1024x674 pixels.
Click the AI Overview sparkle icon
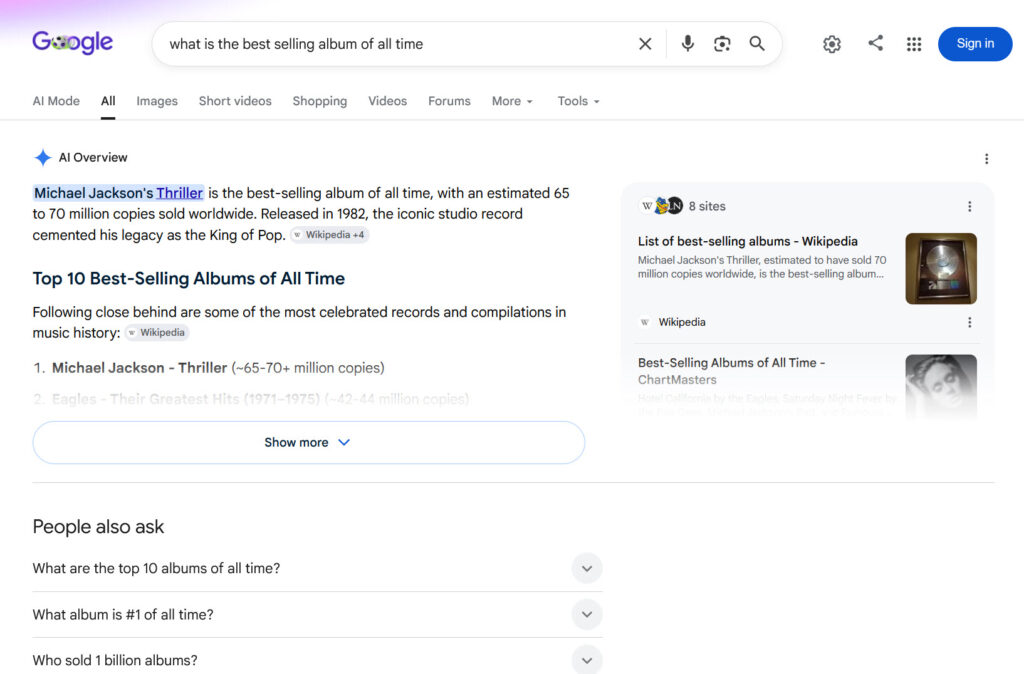pyautogui.click(x=43, y=157)
